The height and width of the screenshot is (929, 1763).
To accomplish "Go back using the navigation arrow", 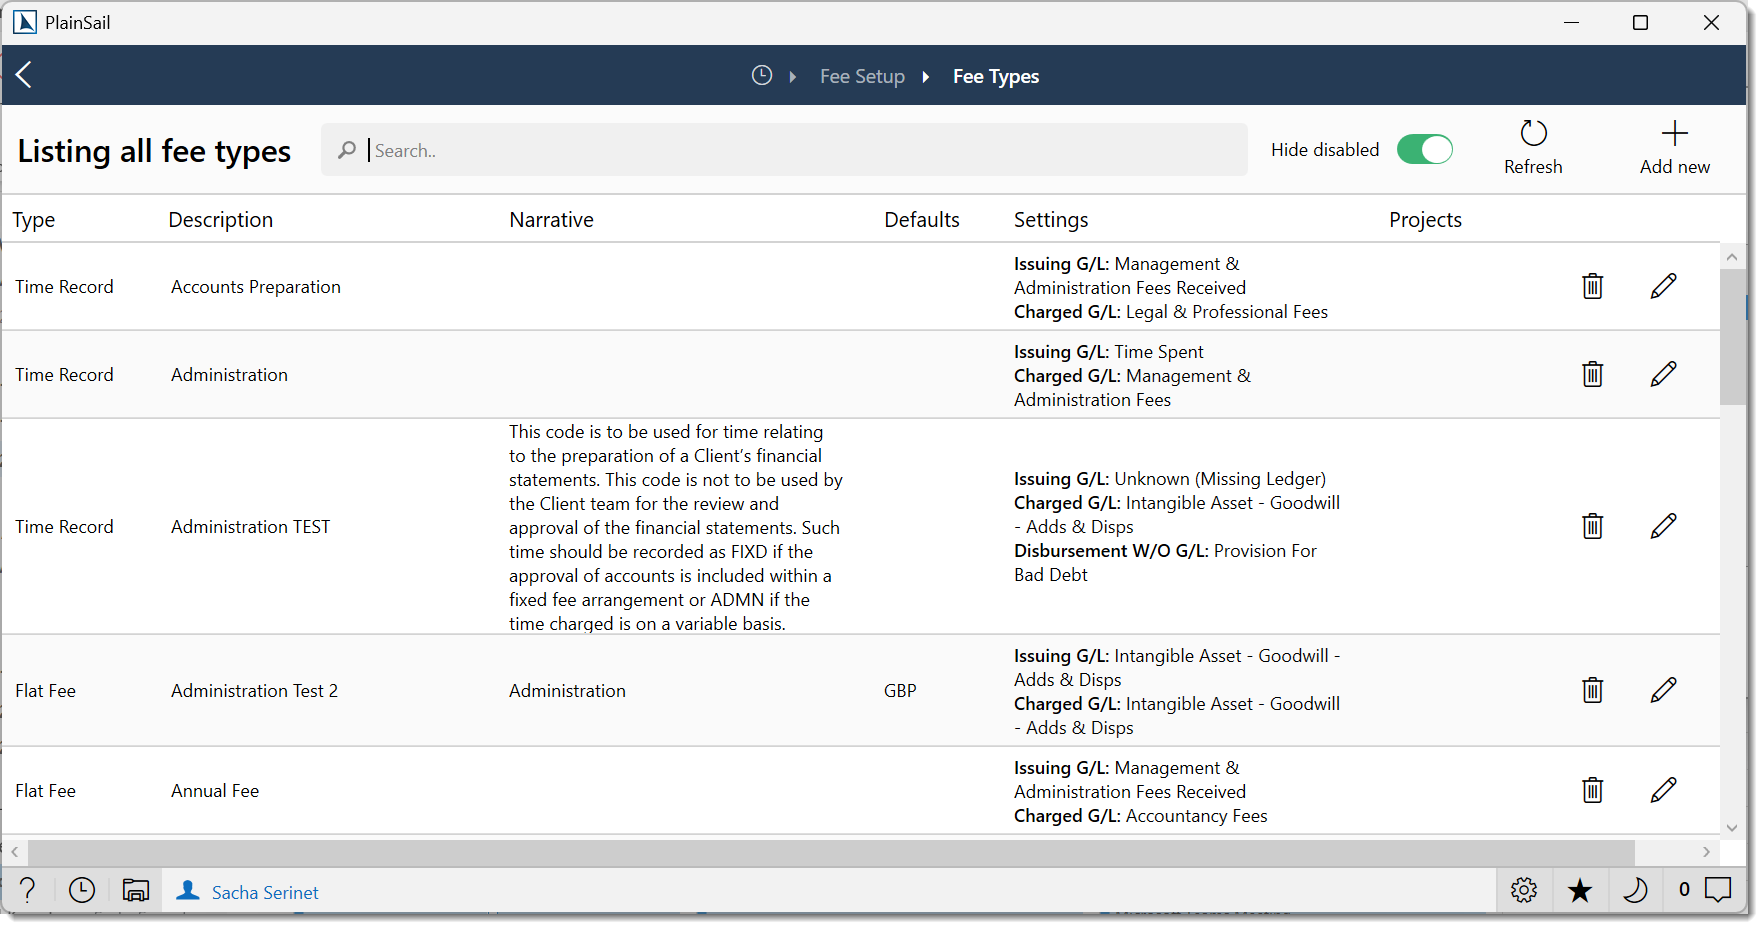I will click(x=24, y=75).
